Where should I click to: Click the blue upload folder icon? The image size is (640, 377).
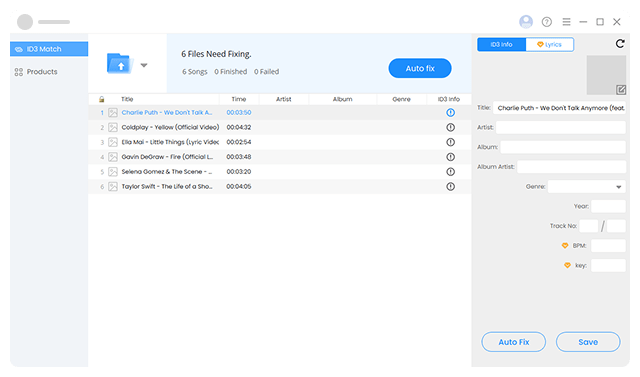click(120, 64)
